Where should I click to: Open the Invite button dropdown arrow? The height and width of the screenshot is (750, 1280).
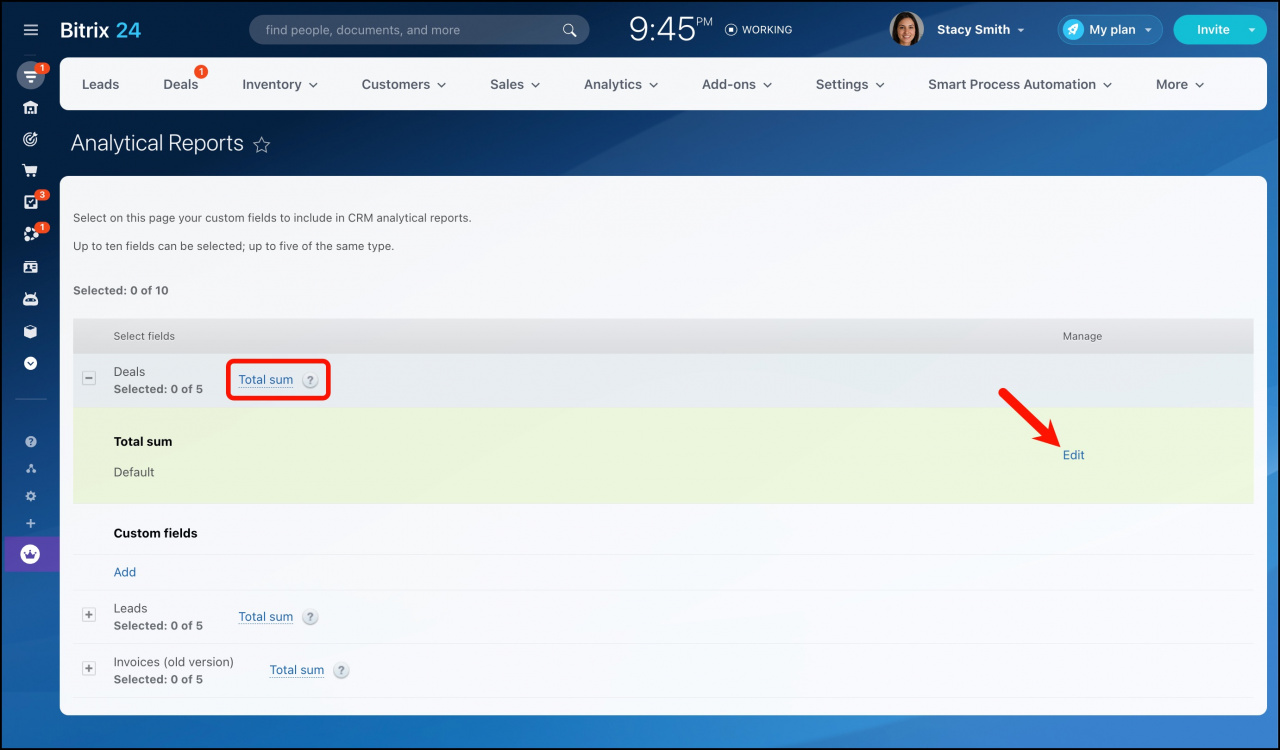pyautogui.click(x=1253, y=30)
